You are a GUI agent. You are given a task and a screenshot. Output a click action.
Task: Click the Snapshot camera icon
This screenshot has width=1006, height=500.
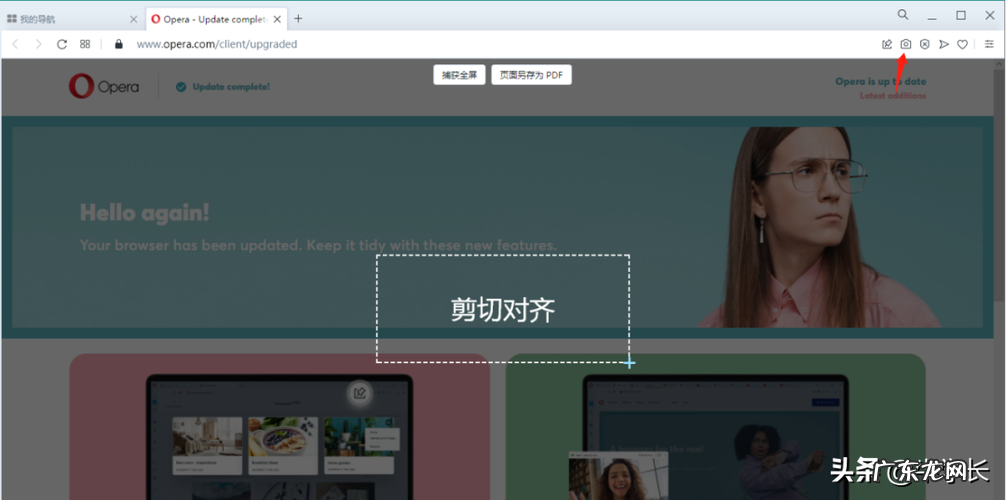point(906,44)
